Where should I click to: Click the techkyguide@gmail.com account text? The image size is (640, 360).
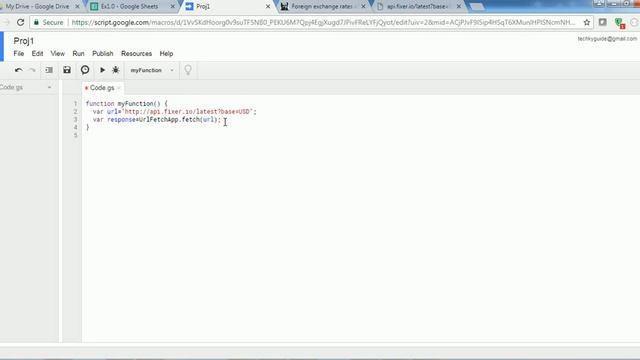pyautogui.click(x=607, y=39)
